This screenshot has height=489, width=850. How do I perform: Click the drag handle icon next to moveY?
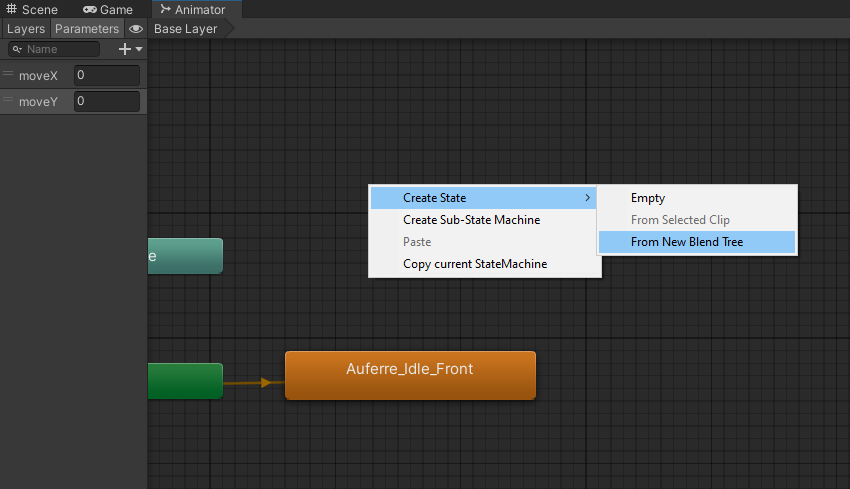click(x=8, y=101)
